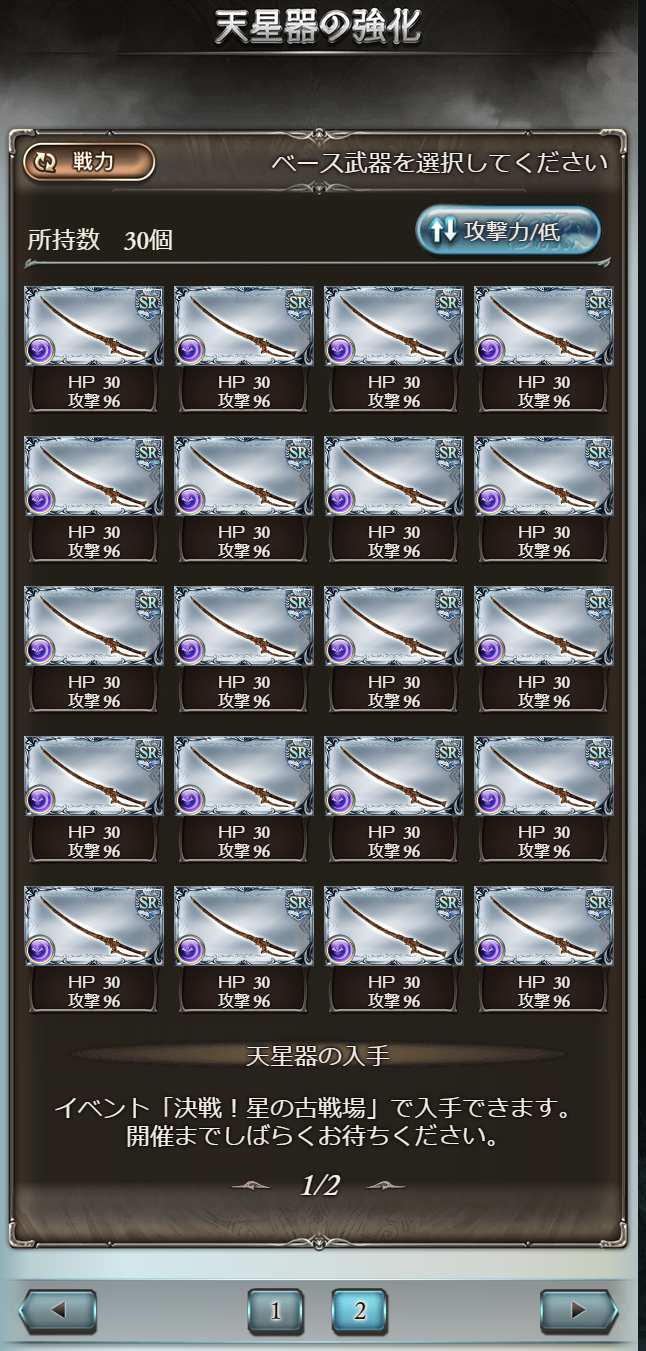Viewport: 646px width, 1351px height.
Task: Go to the next page using the right arrow
Action: (x=579, y=1311)
